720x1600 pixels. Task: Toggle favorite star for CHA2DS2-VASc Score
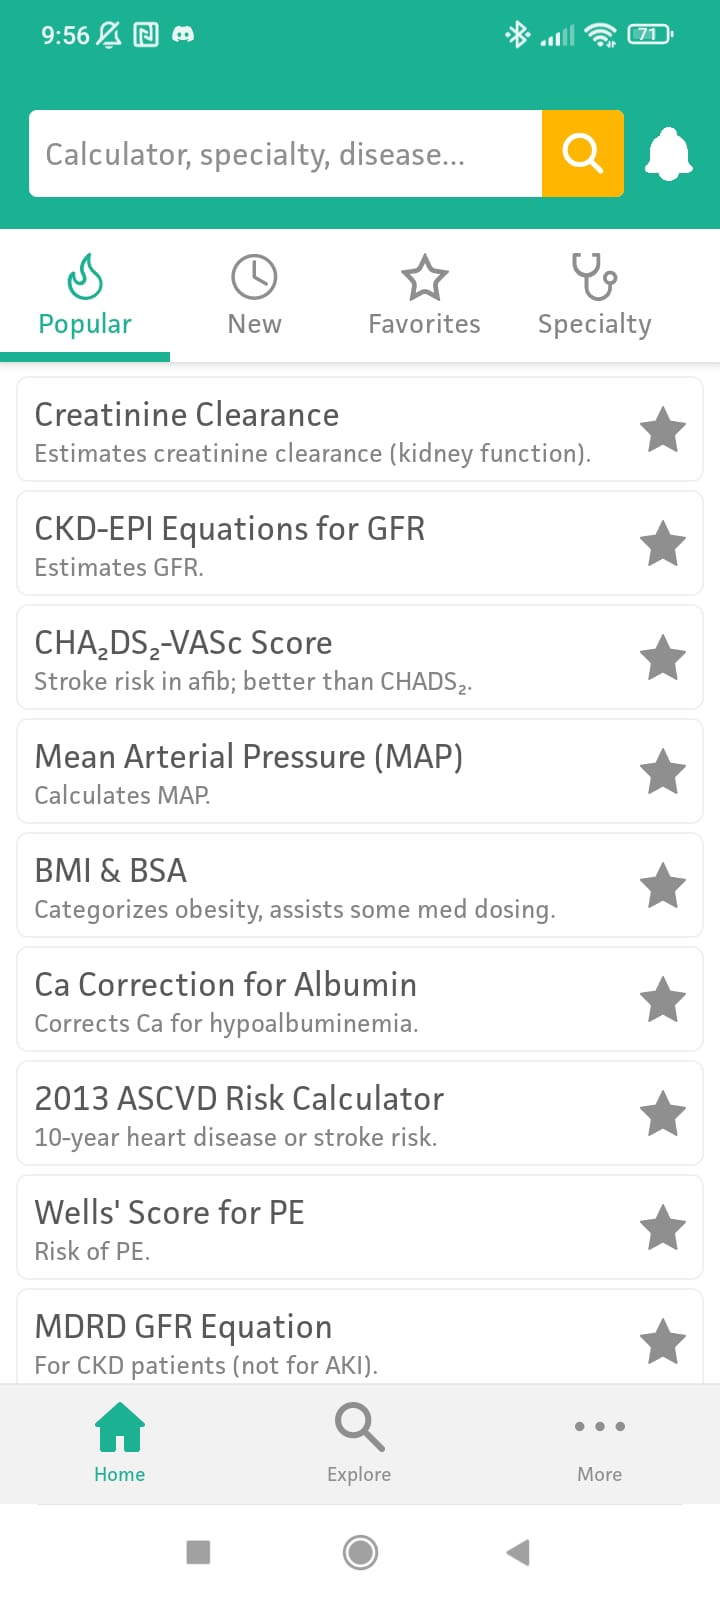coord(662,658)
